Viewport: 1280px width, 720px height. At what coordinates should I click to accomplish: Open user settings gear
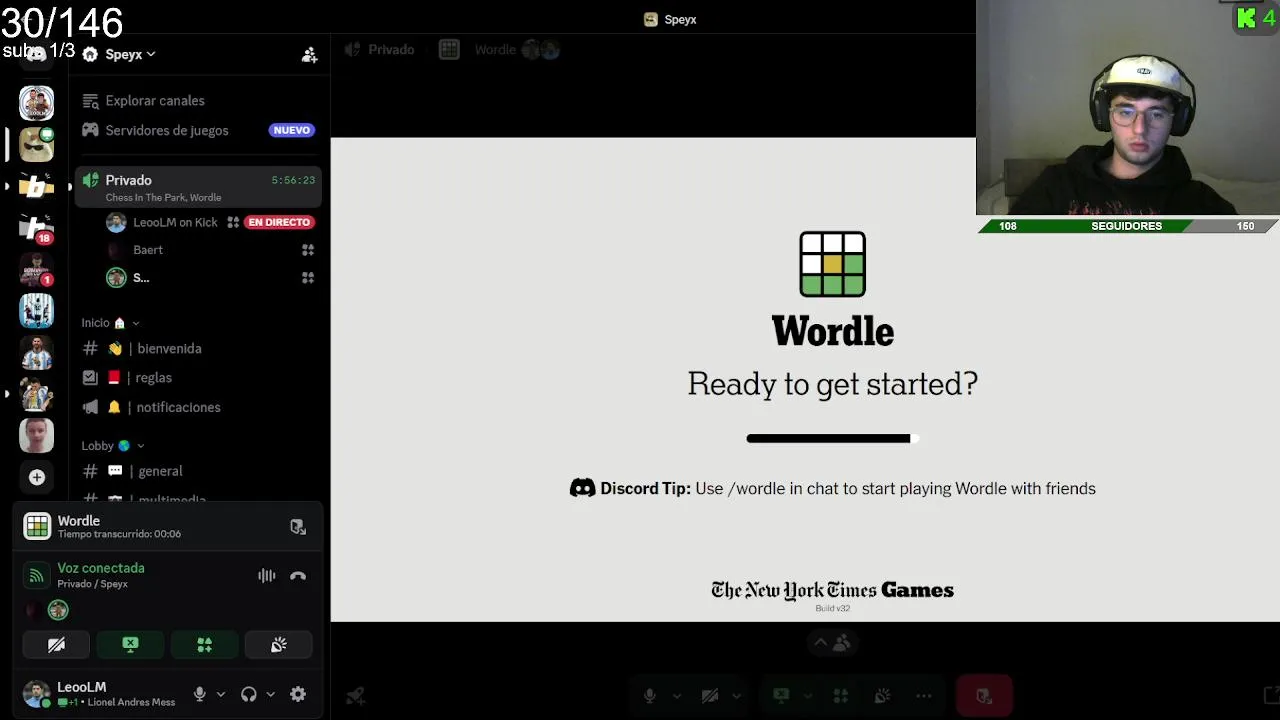(x=298, y=694)
